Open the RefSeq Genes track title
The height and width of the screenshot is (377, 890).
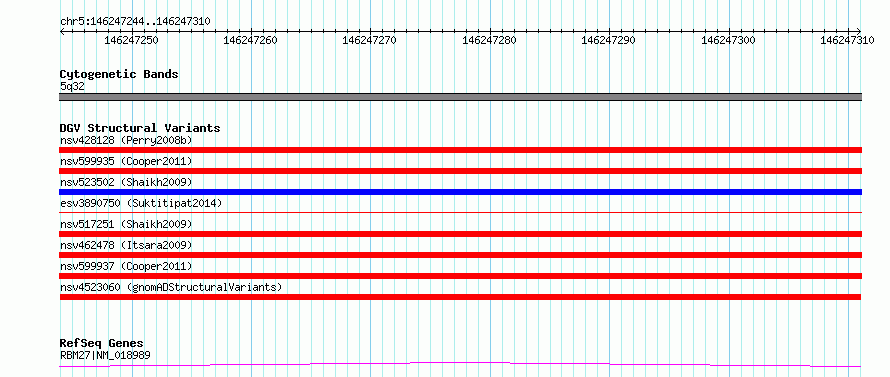(x=102, y=344)
